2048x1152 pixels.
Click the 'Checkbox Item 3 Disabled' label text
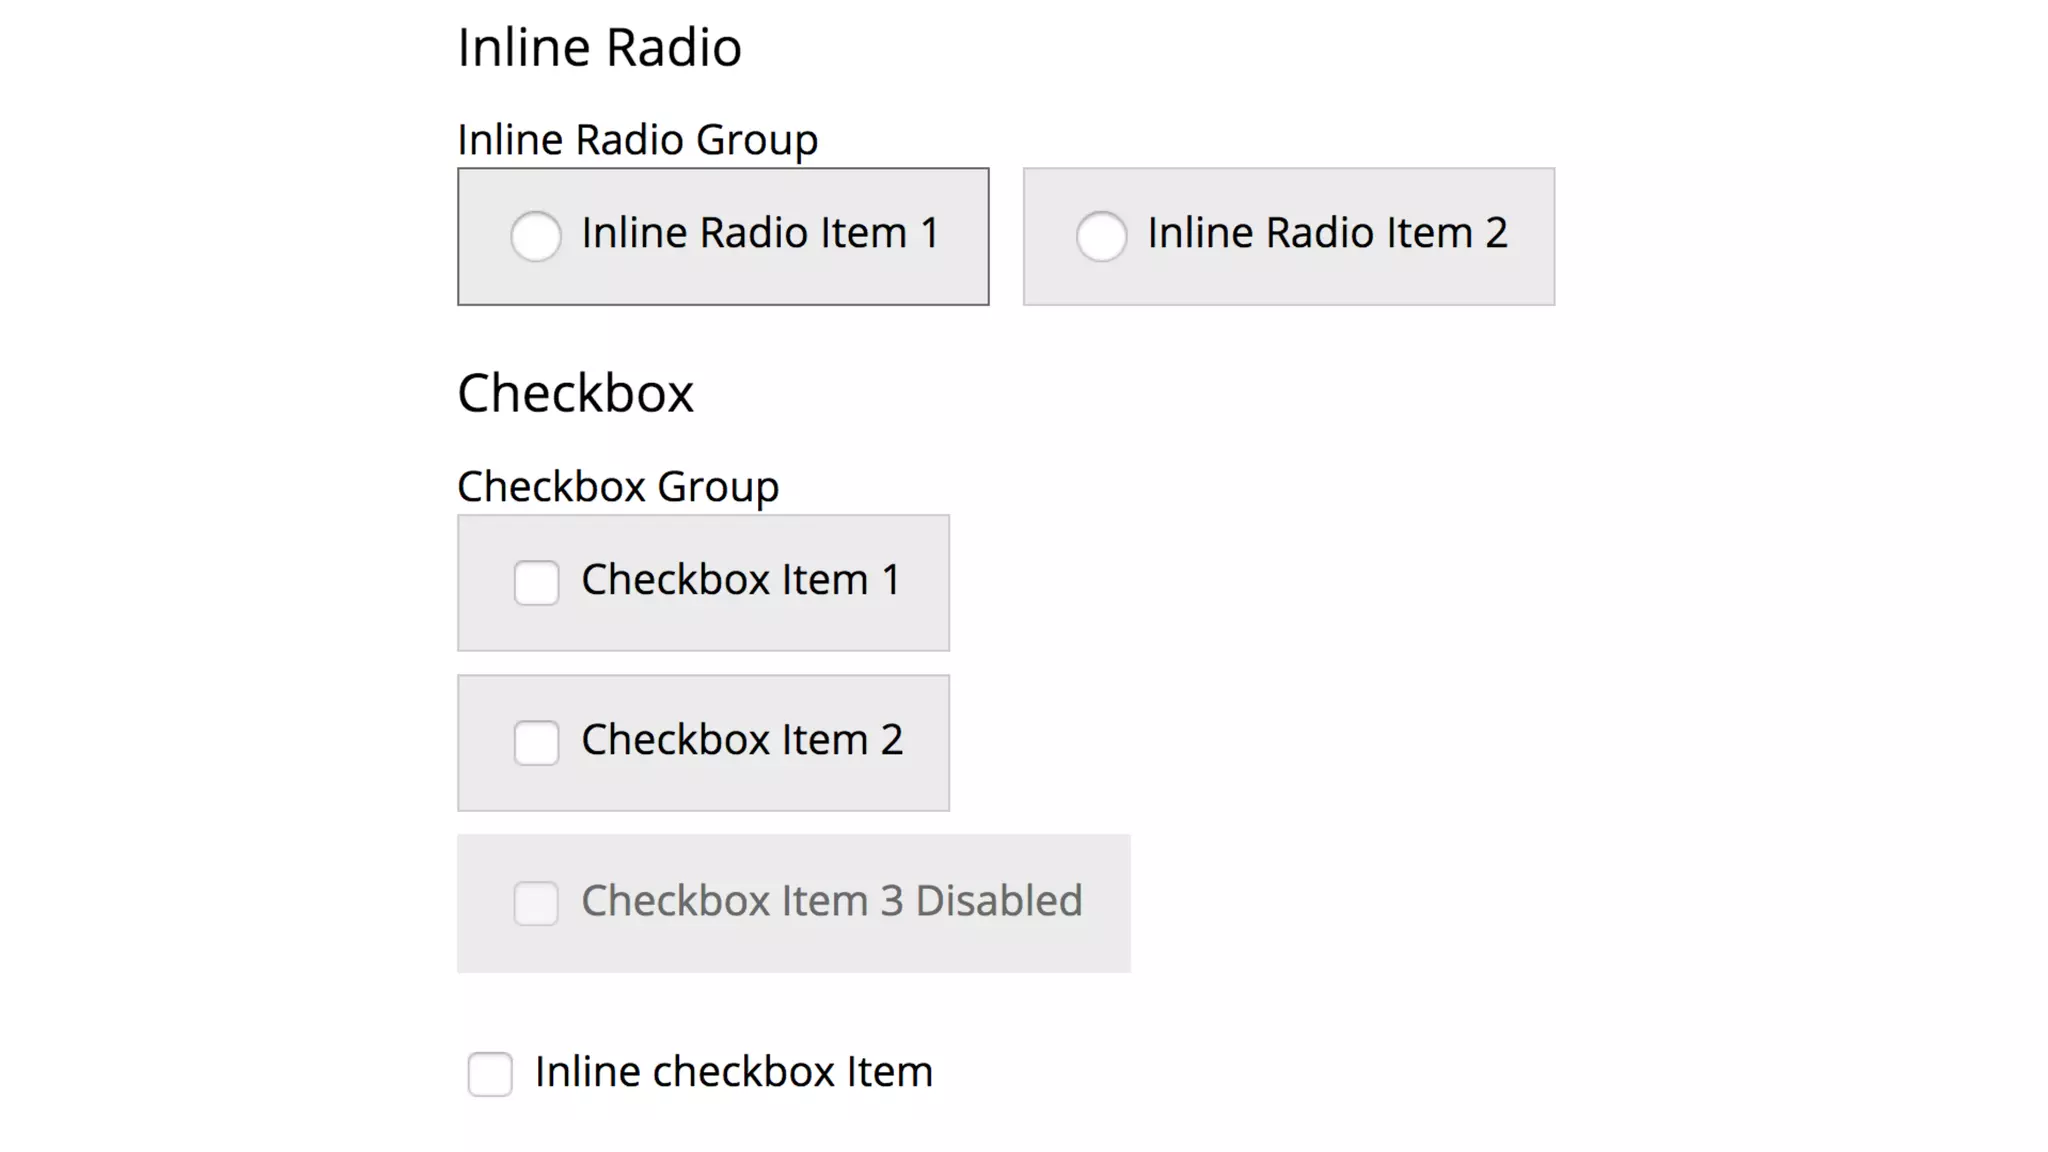[831, 901]
